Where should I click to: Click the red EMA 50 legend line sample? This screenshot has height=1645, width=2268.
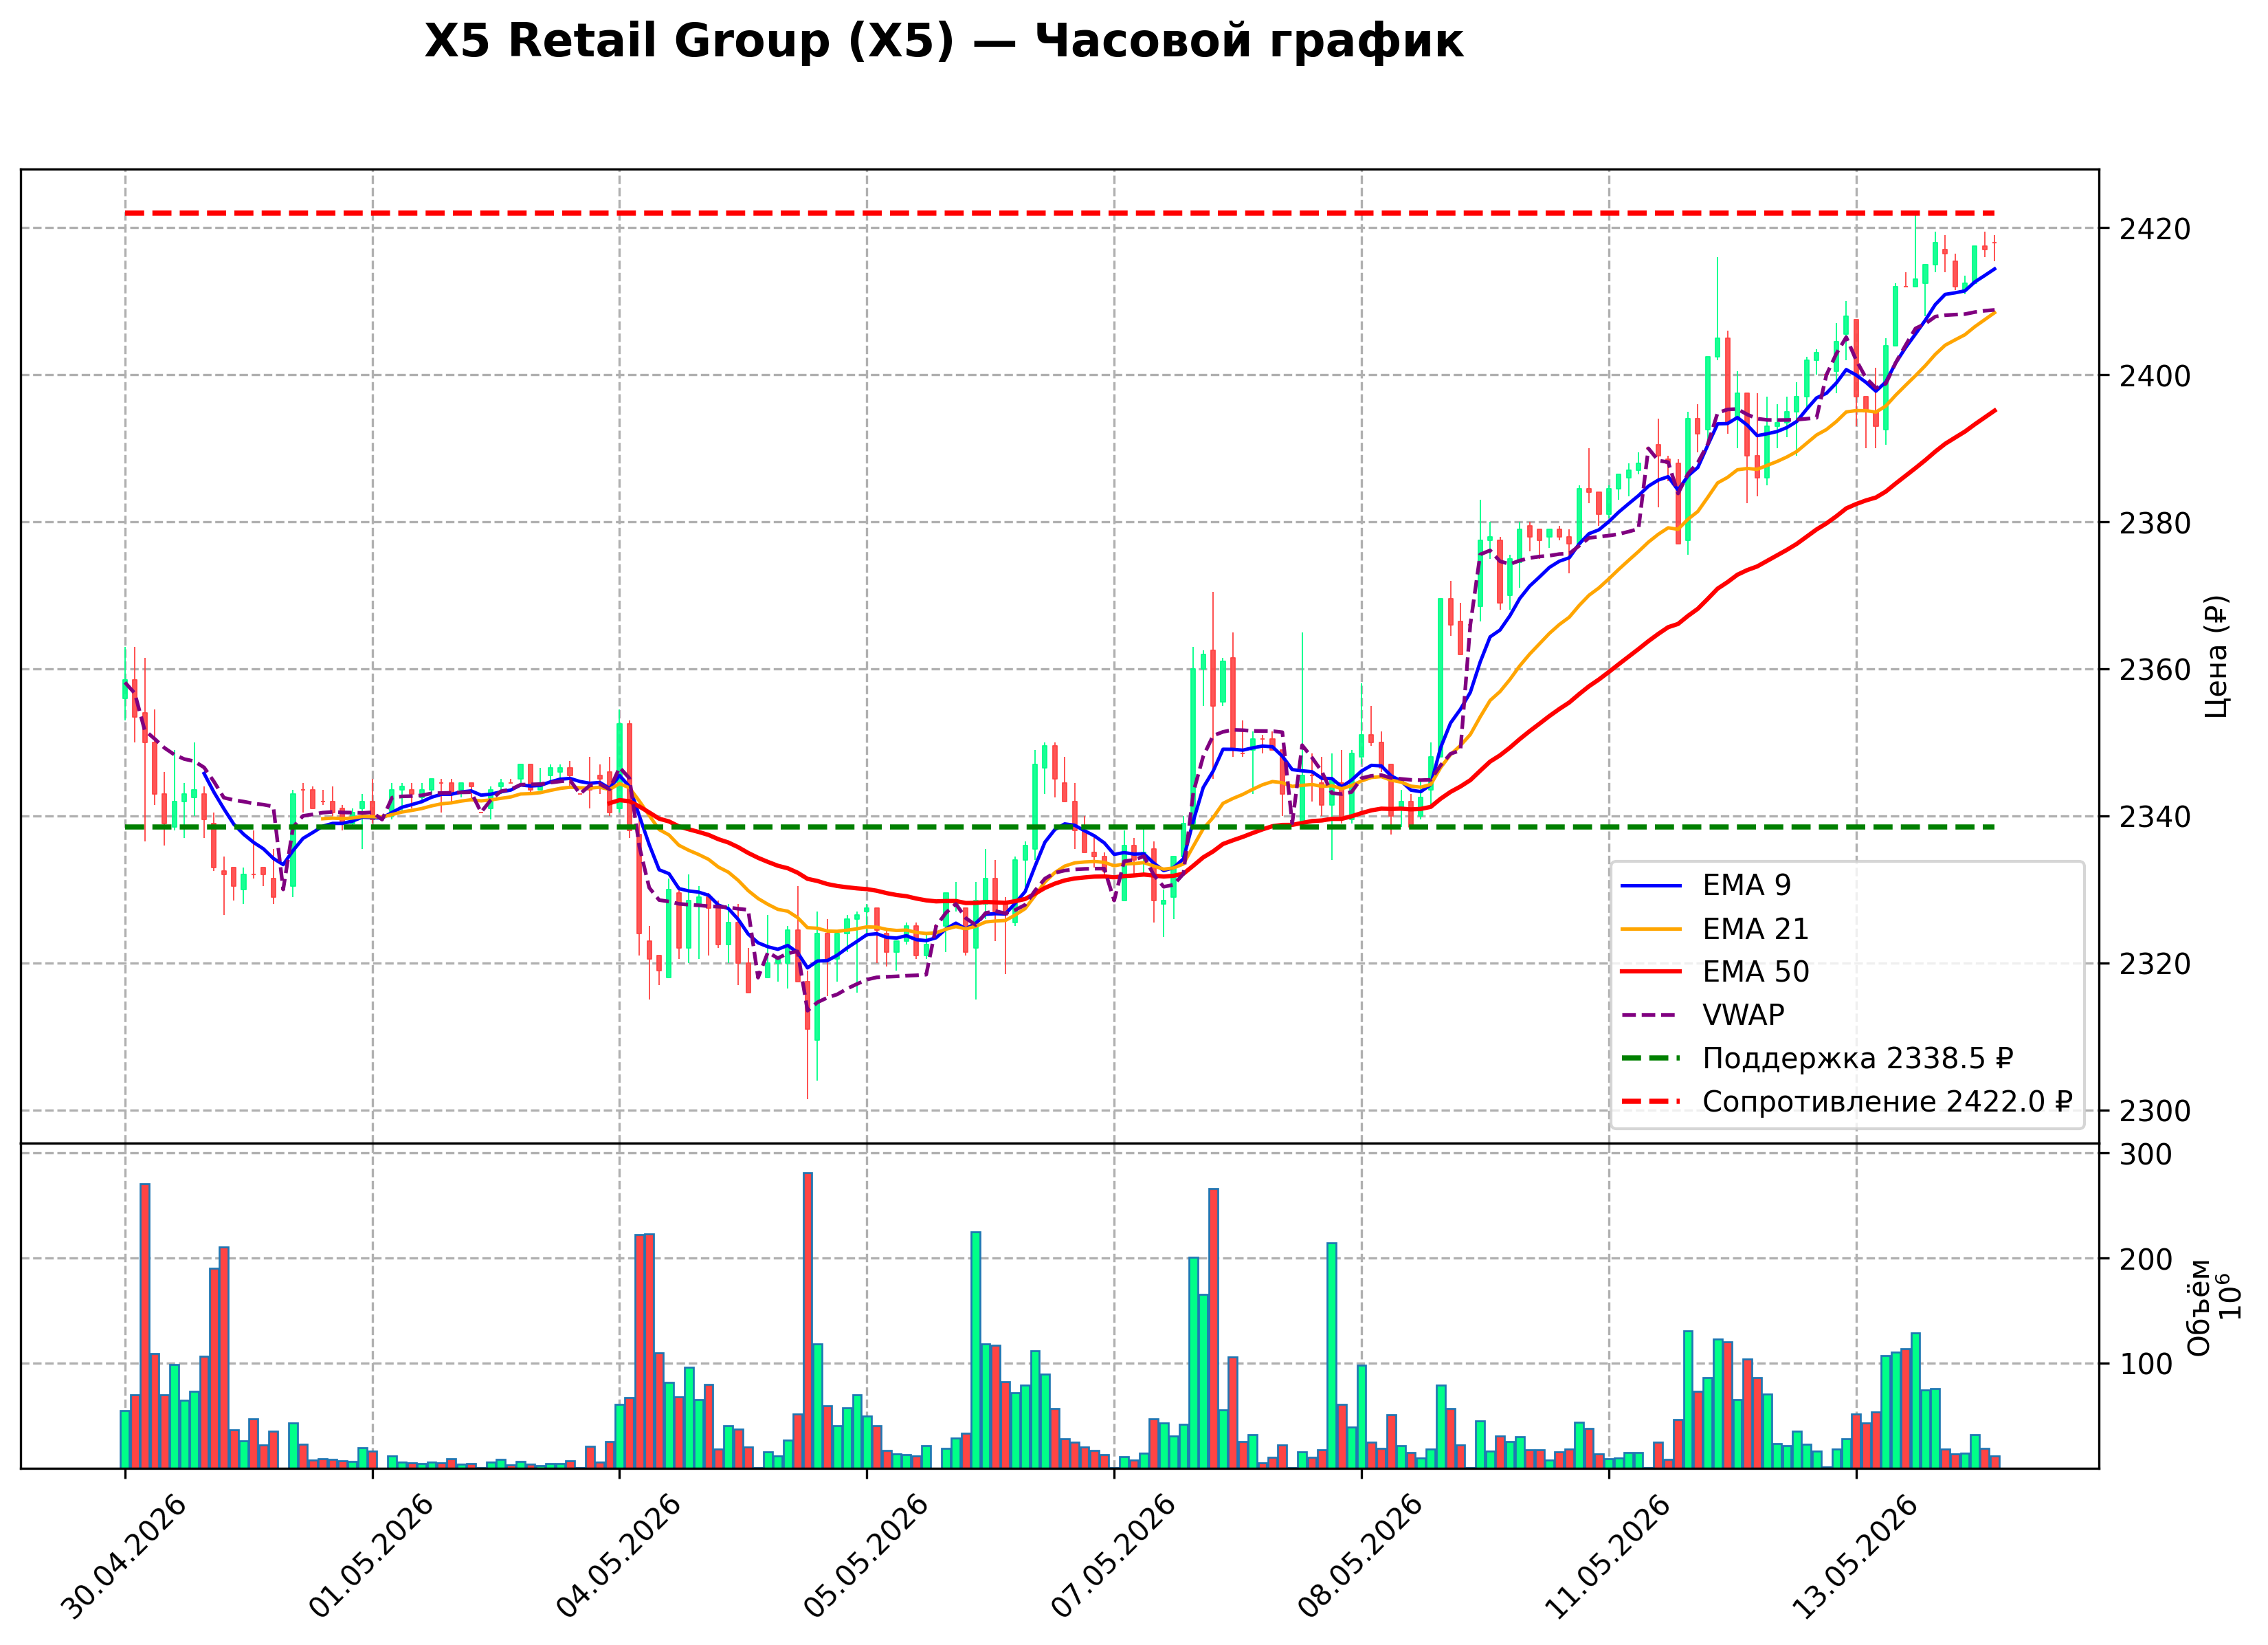tap(1651, 972)
